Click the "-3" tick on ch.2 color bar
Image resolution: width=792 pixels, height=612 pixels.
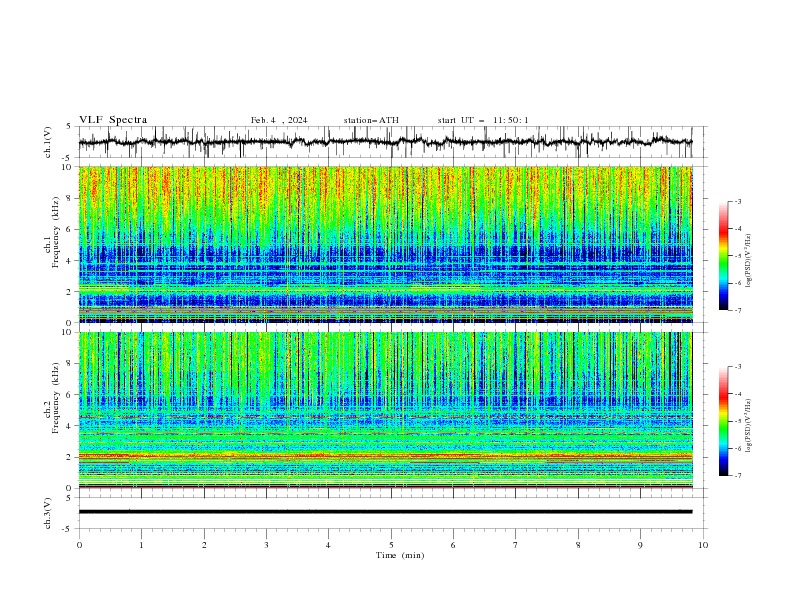(737, 367)
